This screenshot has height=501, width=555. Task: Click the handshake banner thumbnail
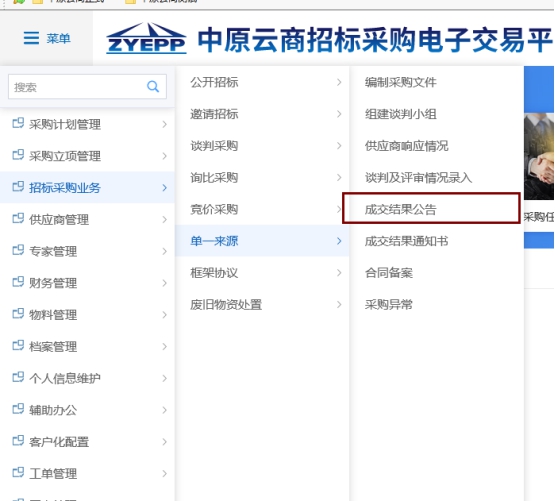point(539,156)
